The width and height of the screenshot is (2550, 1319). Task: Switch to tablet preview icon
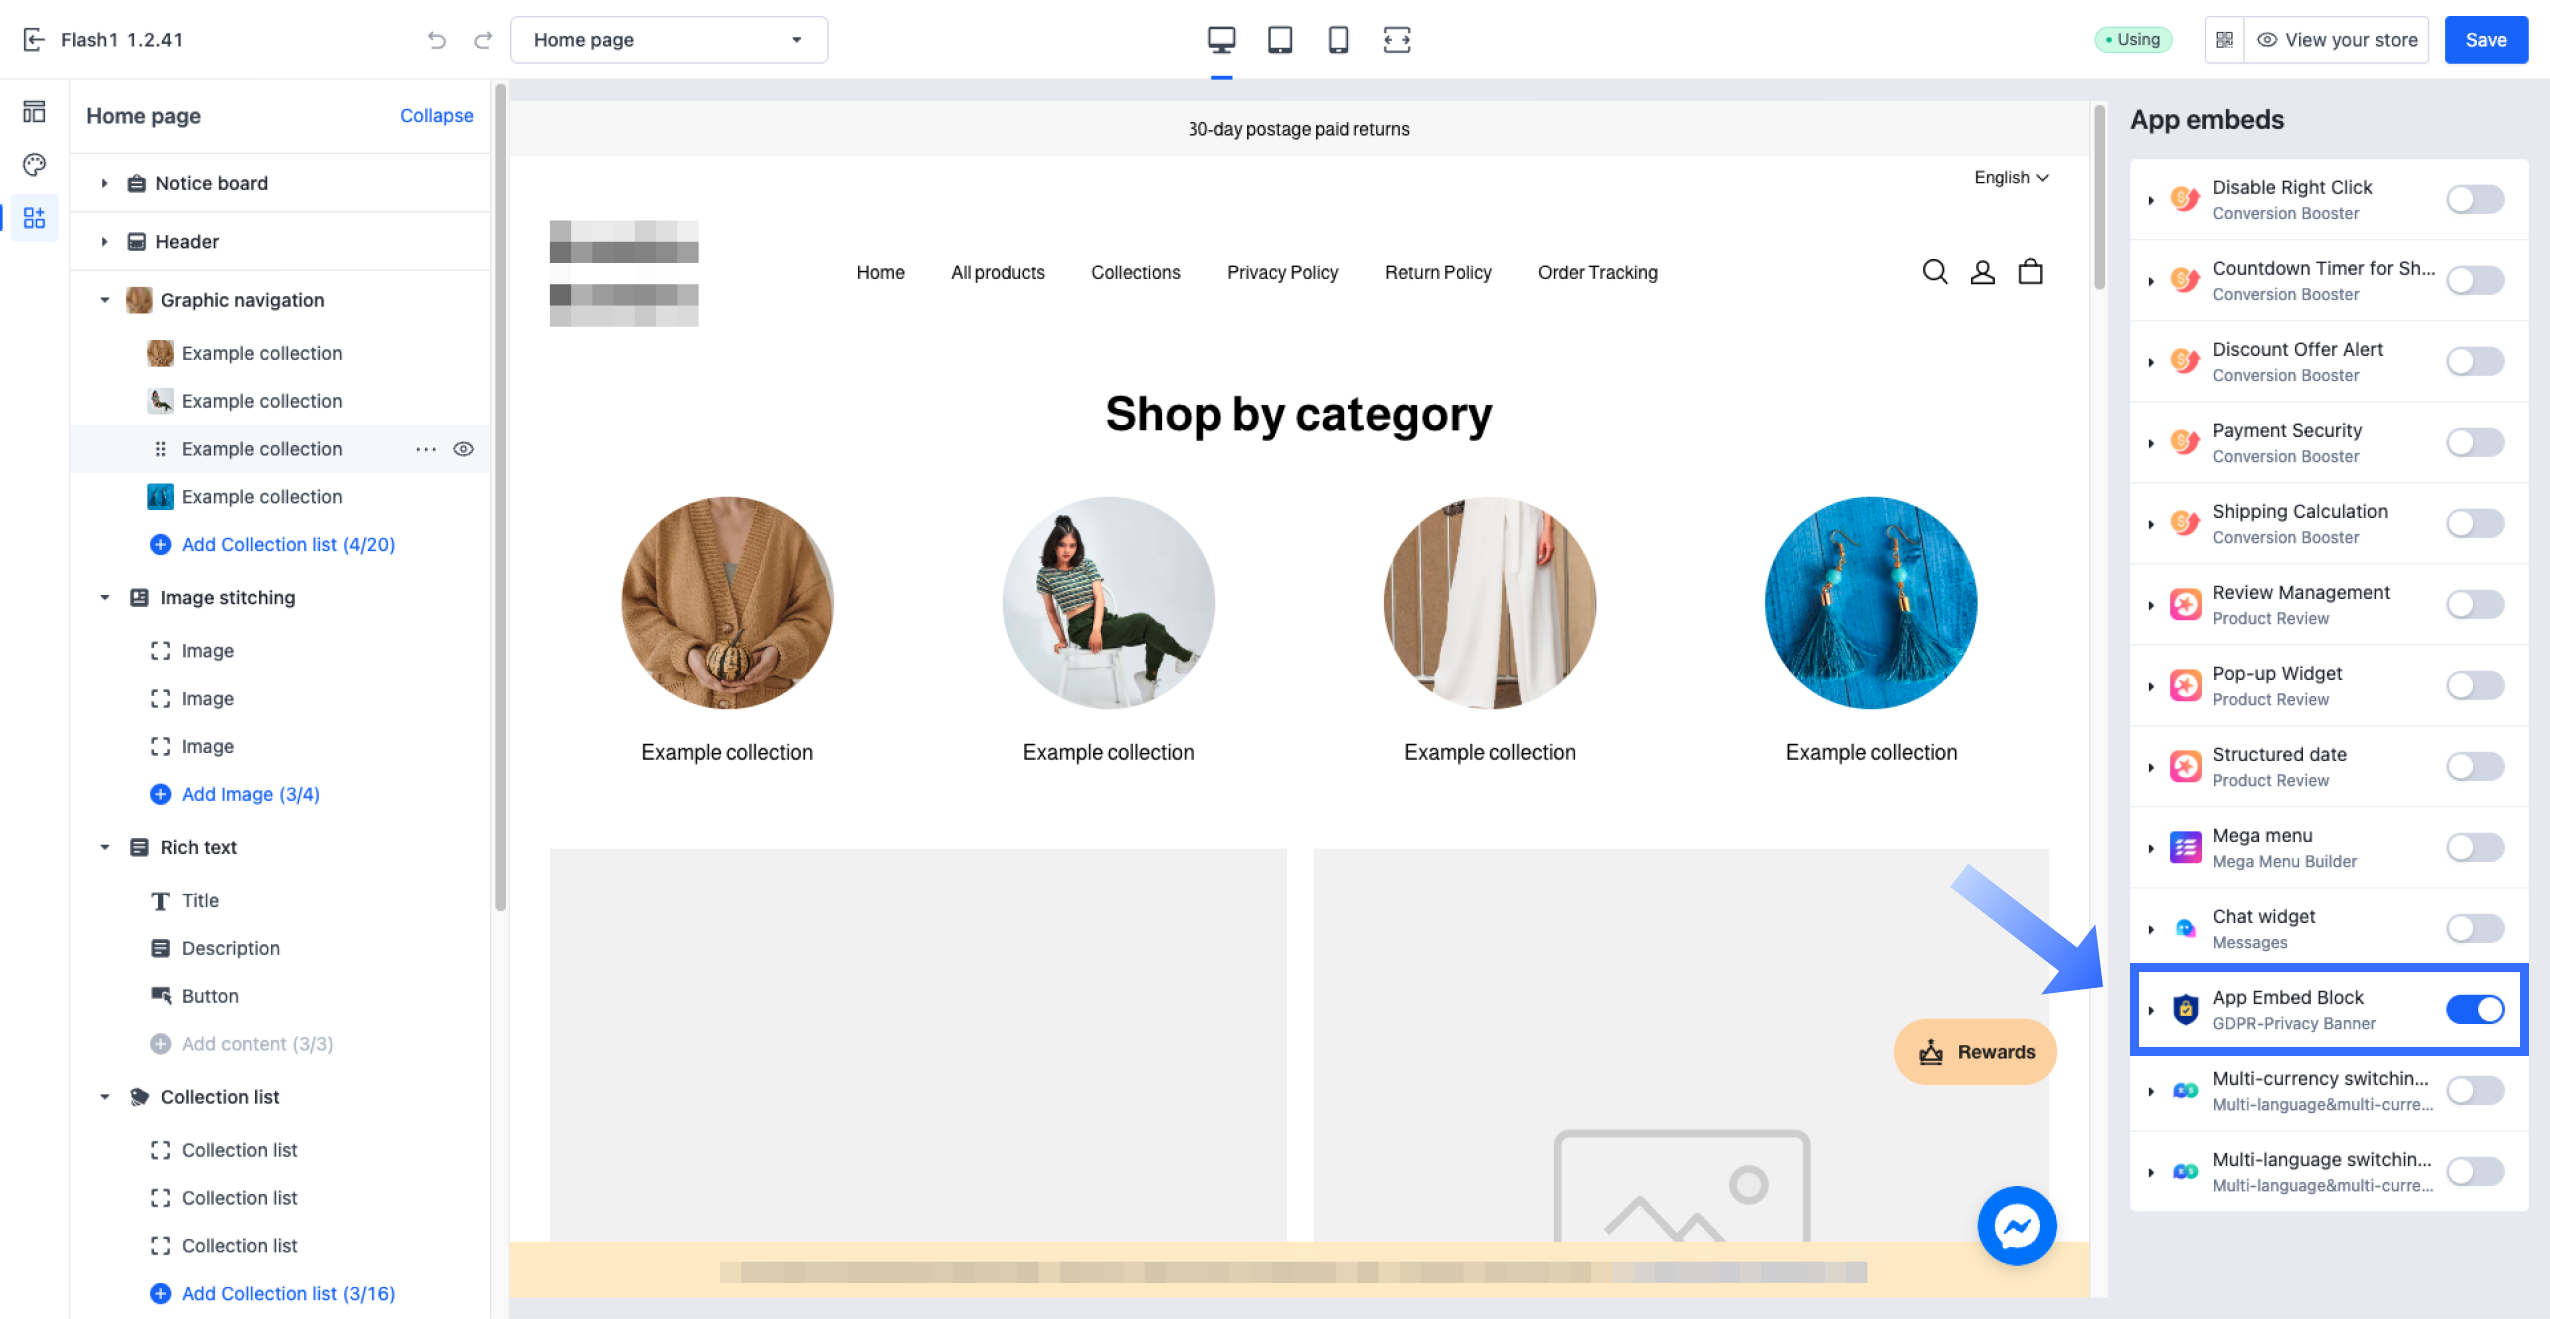click(1279, 40)
